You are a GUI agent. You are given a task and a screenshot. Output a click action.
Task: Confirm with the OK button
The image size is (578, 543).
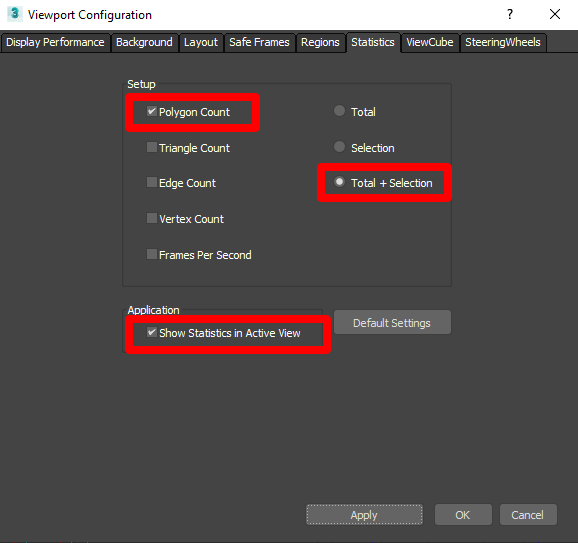[x=463, y=515]
